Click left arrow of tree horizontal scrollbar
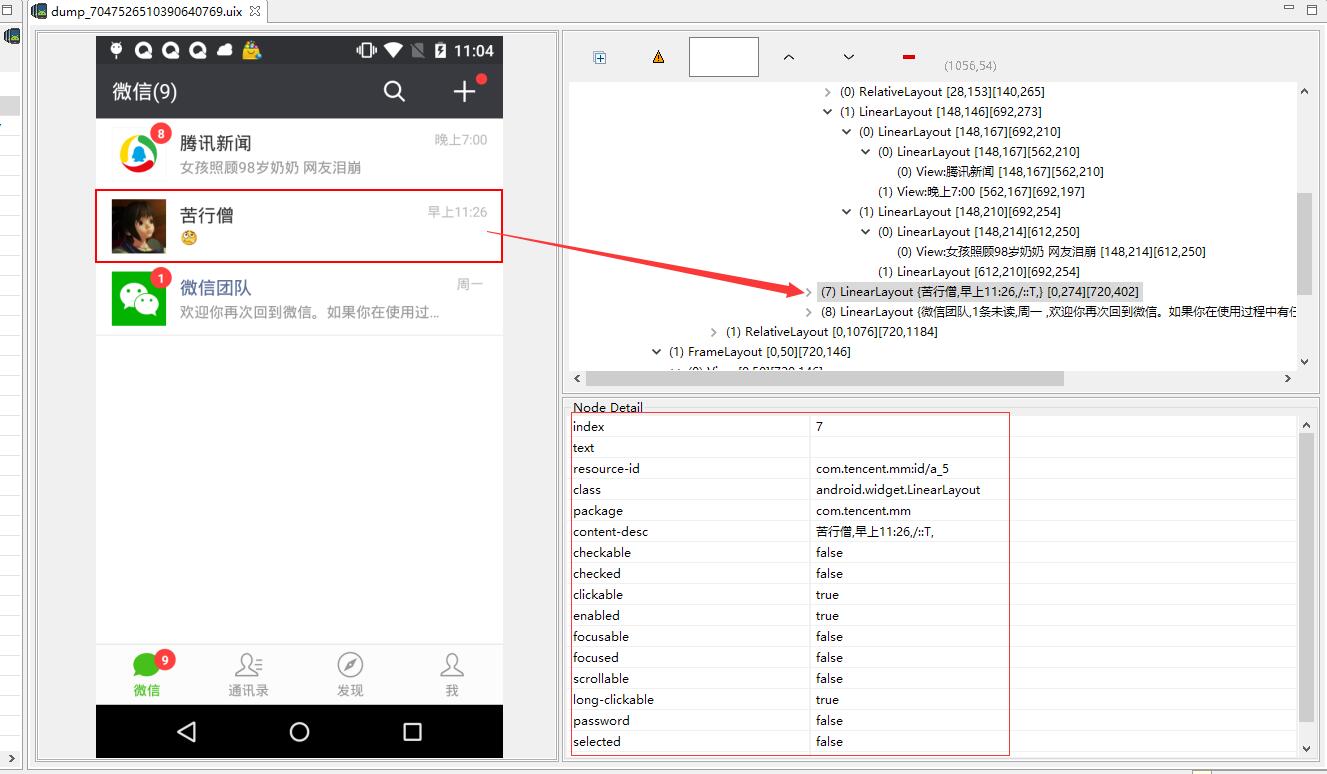 [577, 379]
